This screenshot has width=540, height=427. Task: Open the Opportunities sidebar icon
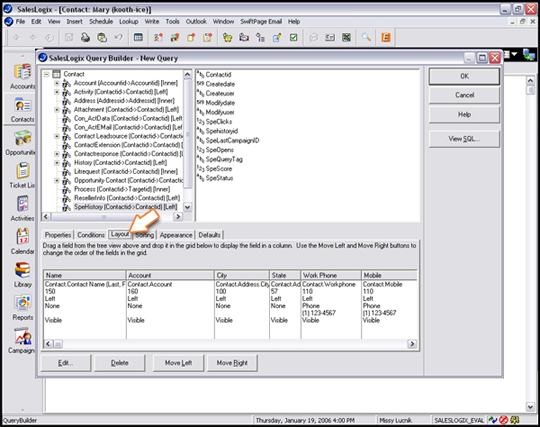(22, 138)
